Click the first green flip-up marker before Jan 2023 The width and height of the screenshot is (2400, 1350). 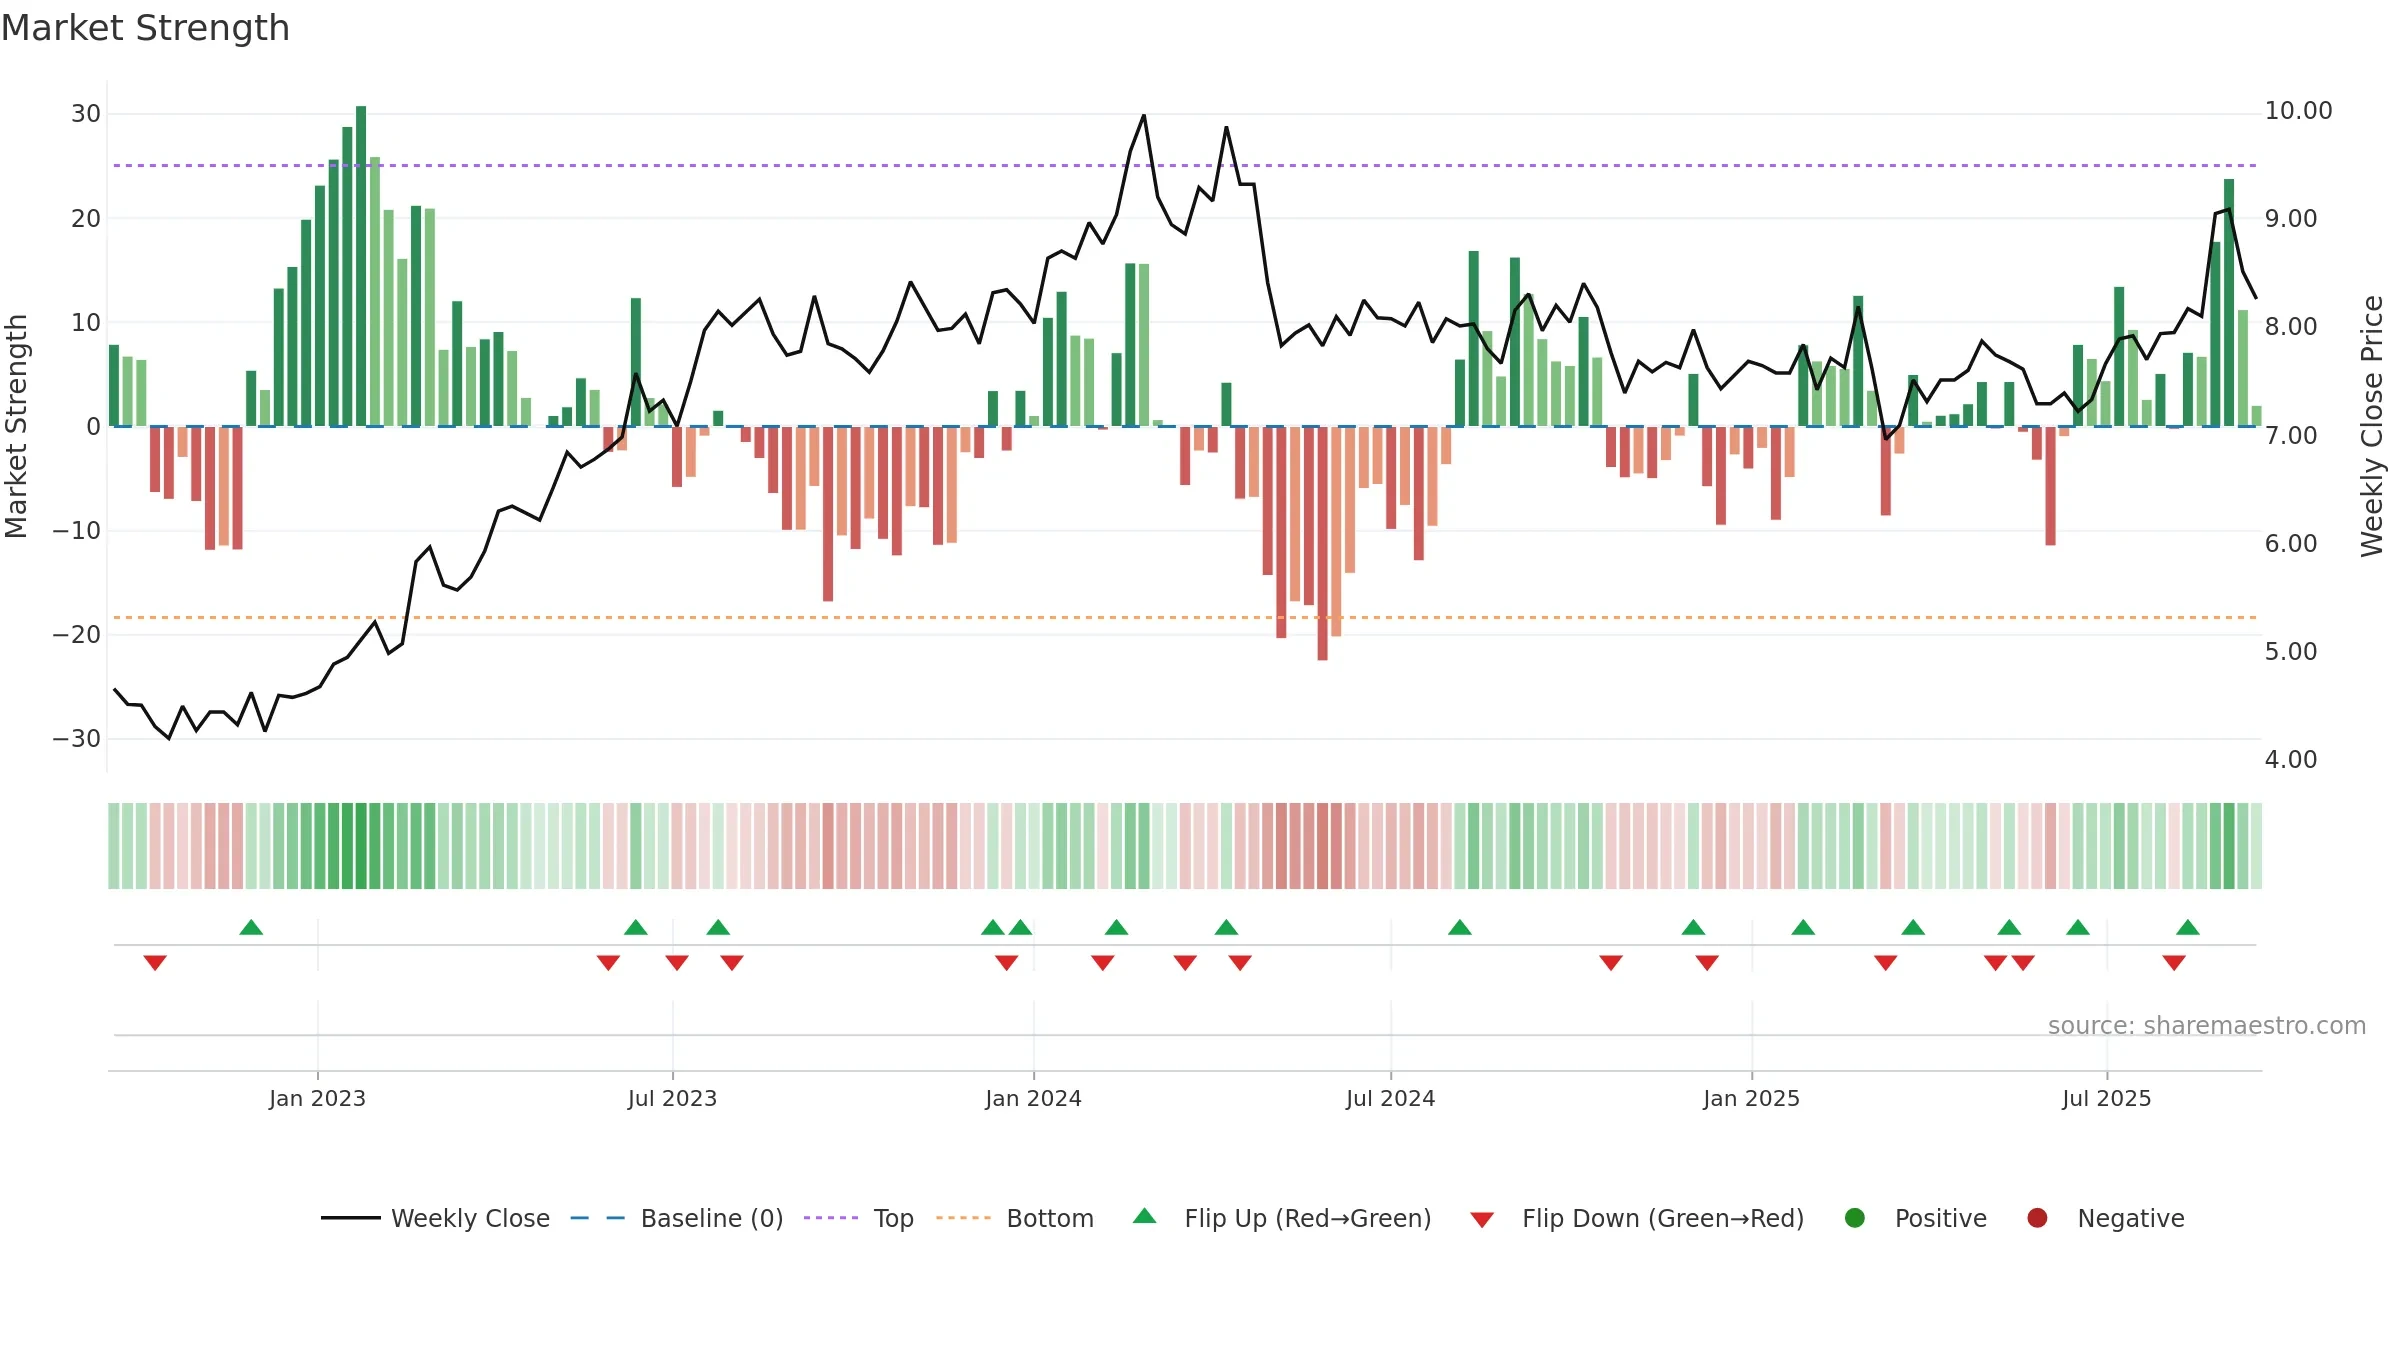tap(251, 927)
